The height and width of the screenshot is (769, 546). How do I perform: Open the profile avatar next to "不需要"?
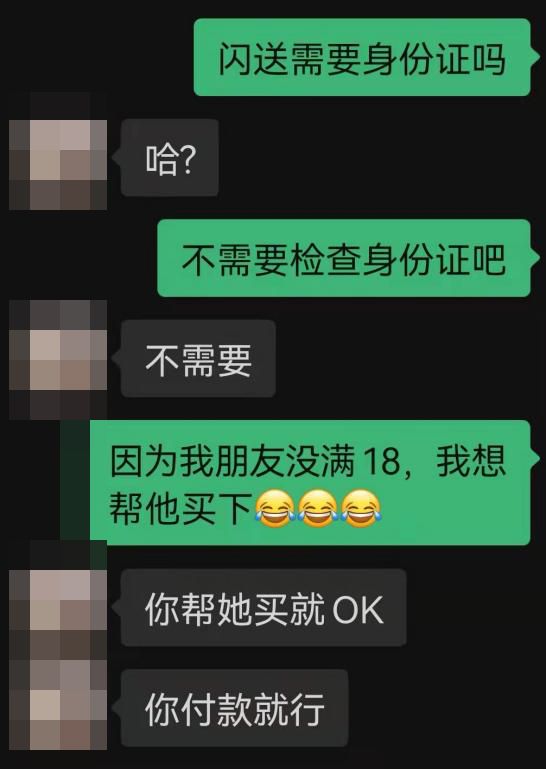[x=58, y=359]
